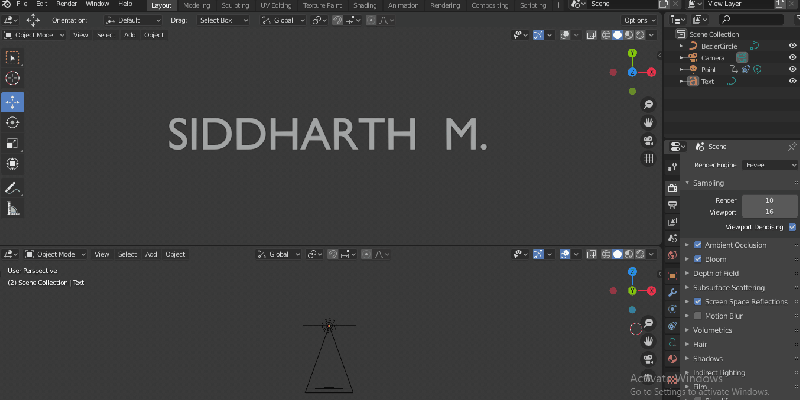Switch perspective/orthographic grid icon in top viewport

[648, 158]
